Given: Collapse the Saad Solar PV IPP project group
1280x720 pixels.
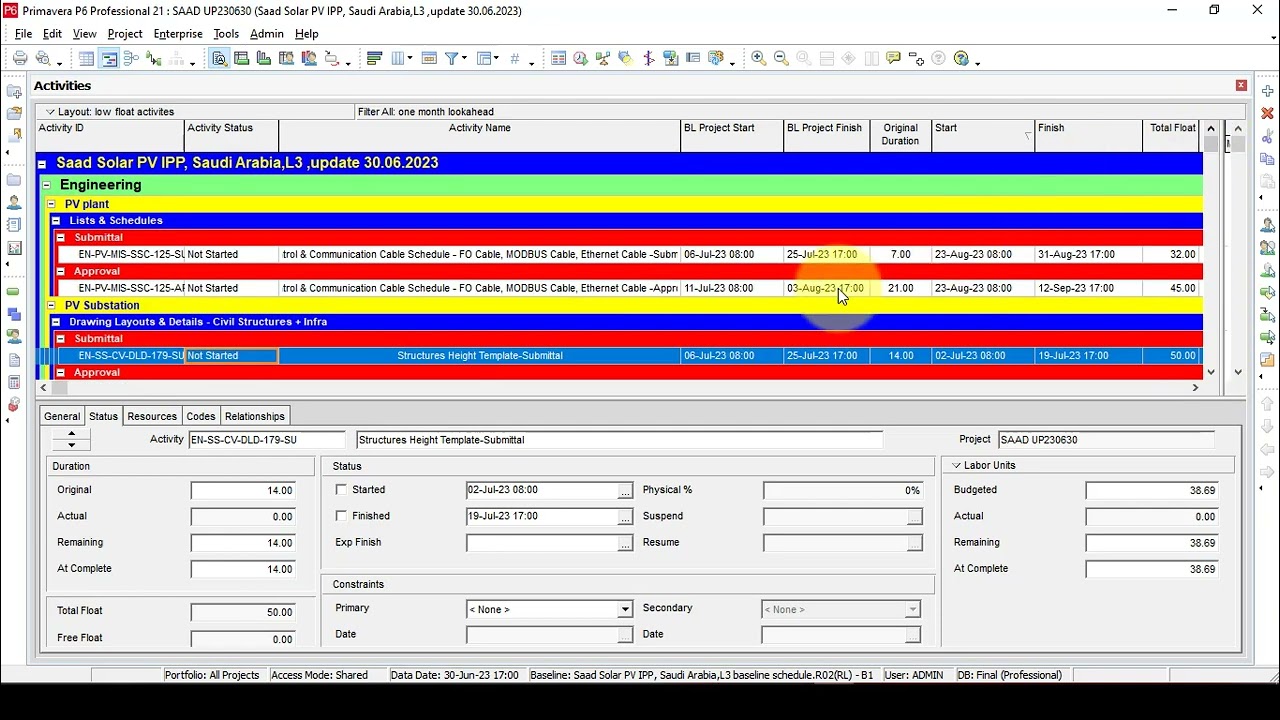Looking at the screenshot, I should 42,163.
